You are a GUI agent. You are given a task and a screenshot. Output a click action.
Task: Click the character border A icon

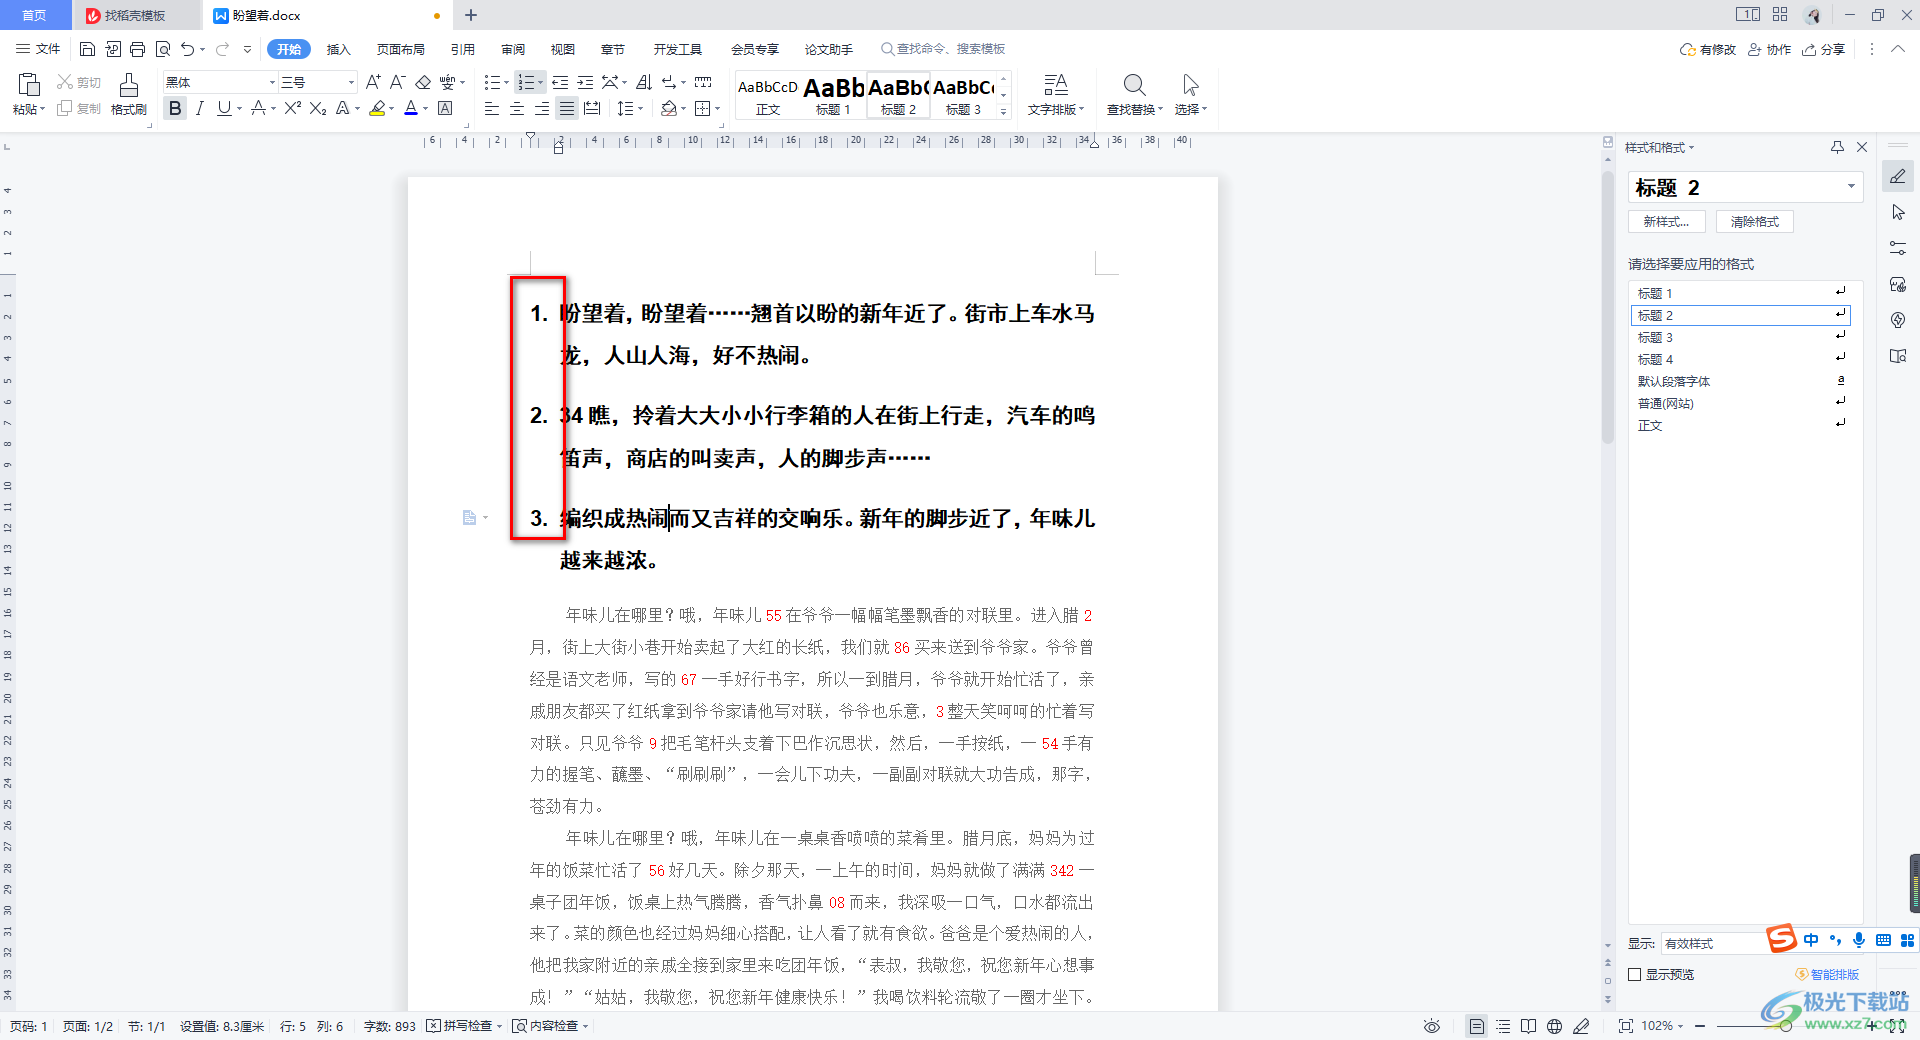446,108
